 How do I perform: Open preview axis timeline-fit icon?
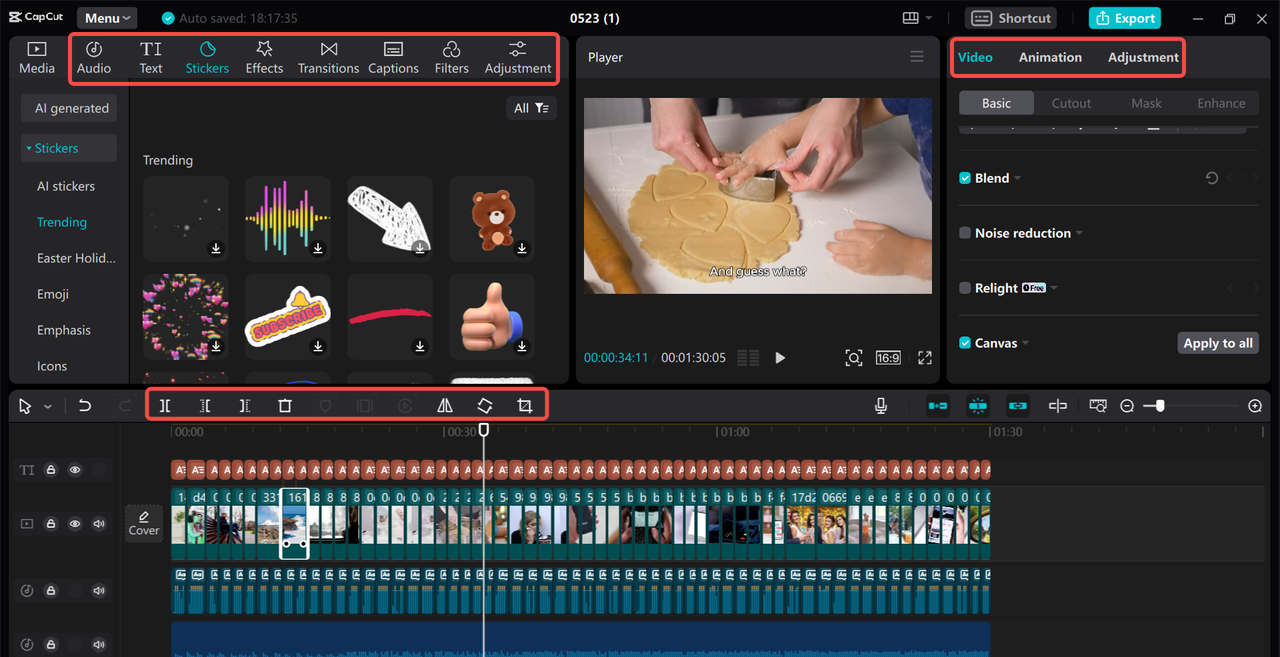pyautogui.click(x=1098, y=406)
